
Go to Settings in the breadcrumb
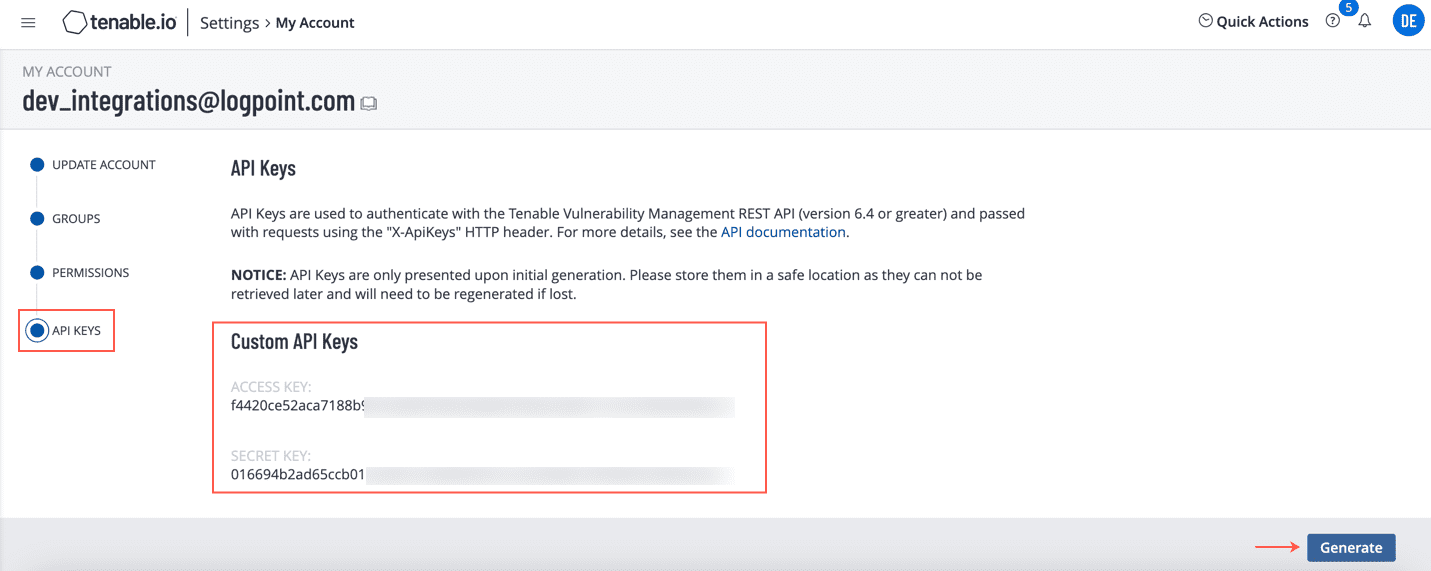(x=229, y=22)
